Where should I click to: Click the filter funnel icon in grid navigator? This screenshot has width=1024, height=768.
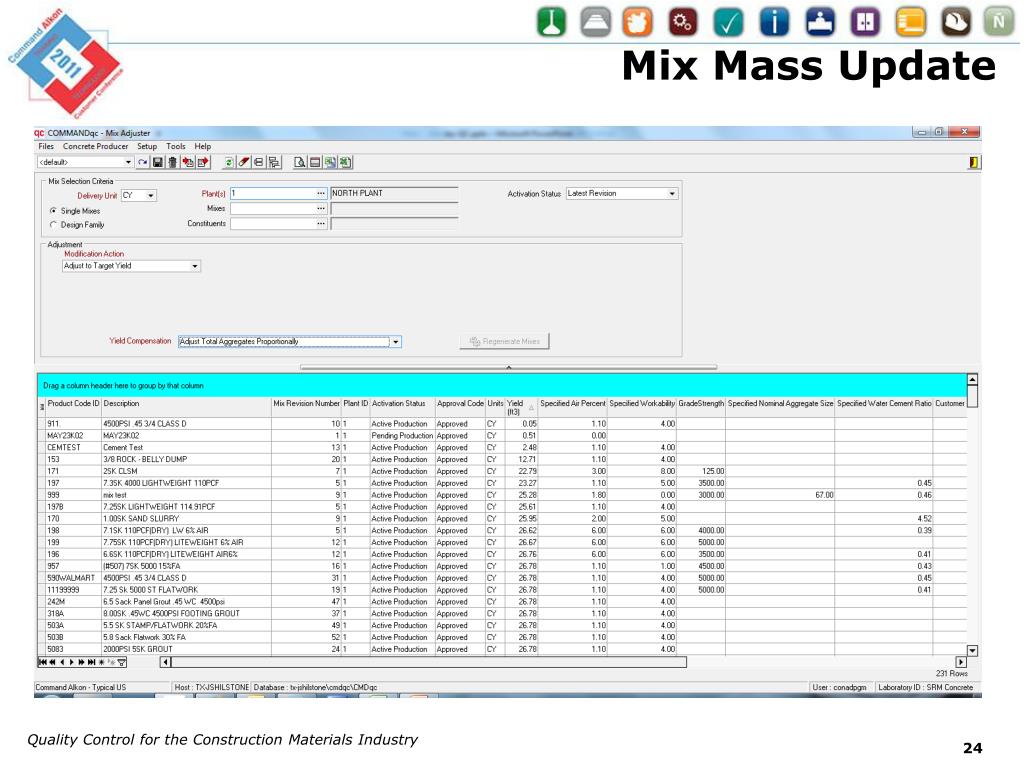pyautogui.click(x=123, y=662)
